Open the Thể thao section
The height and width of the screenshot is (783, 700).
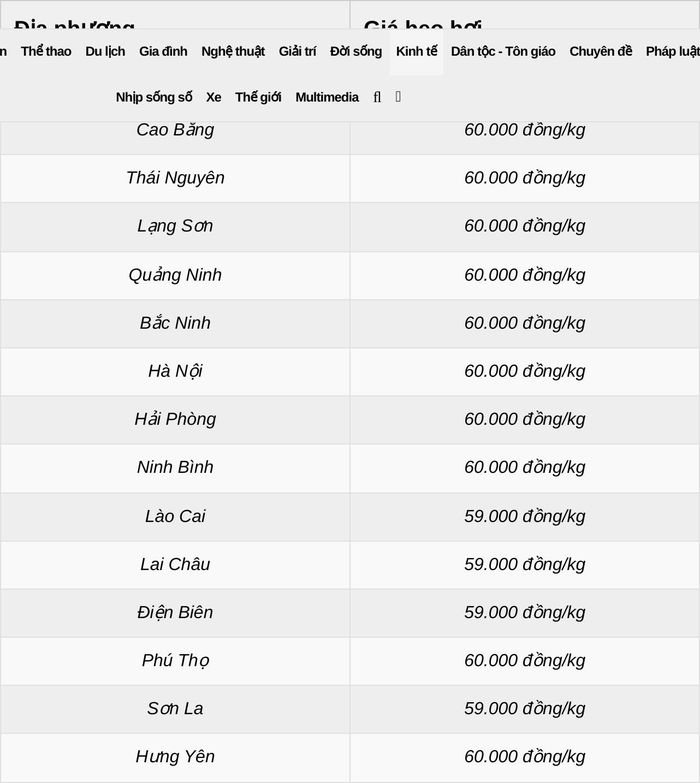[x=46, y=51]
